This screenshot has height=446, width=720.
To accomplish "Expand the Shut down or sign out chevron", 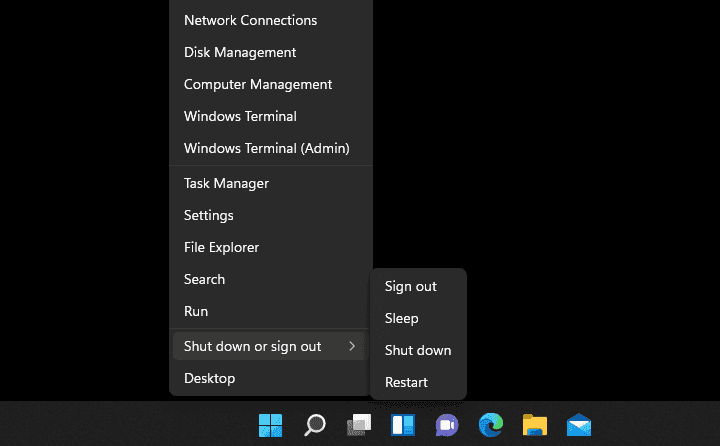I will click(x=352, y=346).
